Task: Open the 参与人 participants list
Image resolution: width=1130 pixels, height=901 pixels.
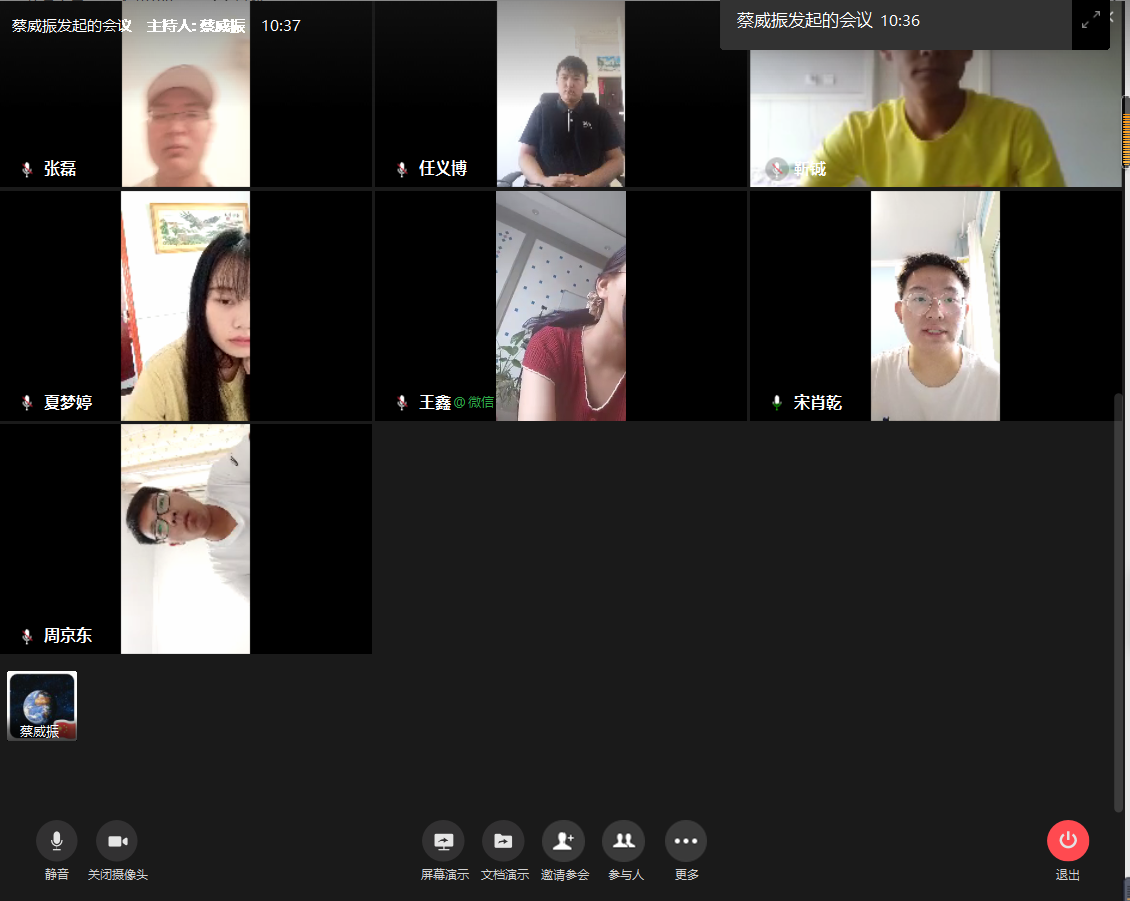Action: pyautogui.click(x=625, y=841)
